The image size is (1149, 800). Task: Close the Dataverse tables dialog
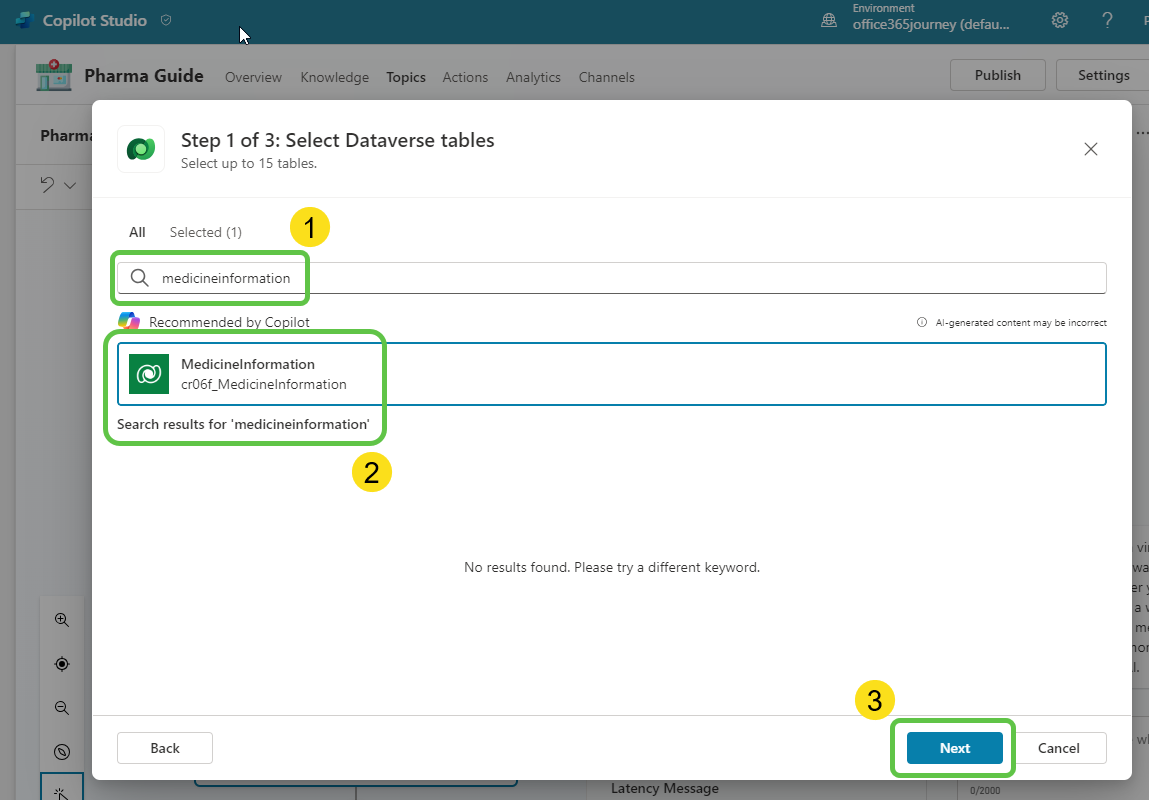[1091, 149]
